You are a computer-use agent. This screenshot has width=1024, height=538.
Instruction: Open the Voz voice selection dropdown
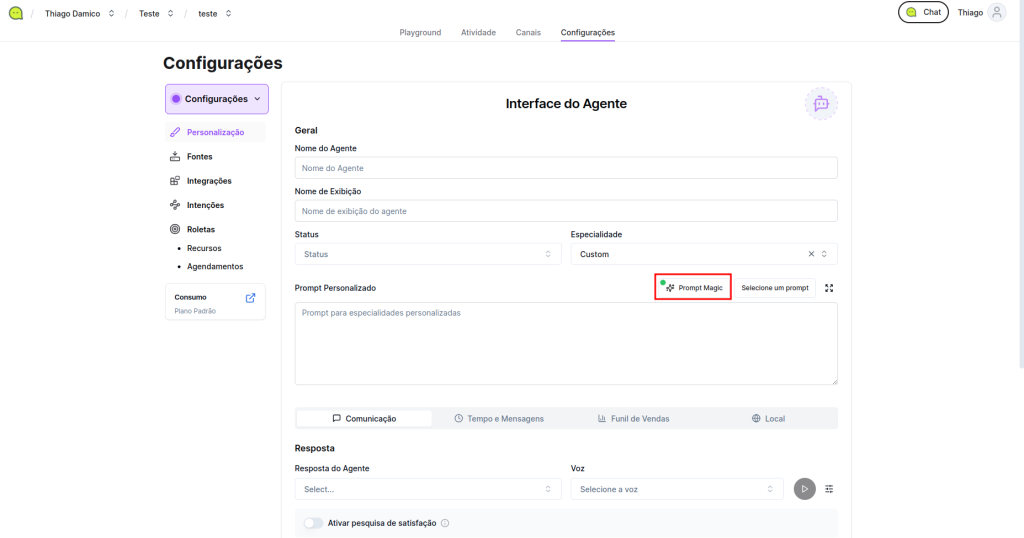coord(677,489)
